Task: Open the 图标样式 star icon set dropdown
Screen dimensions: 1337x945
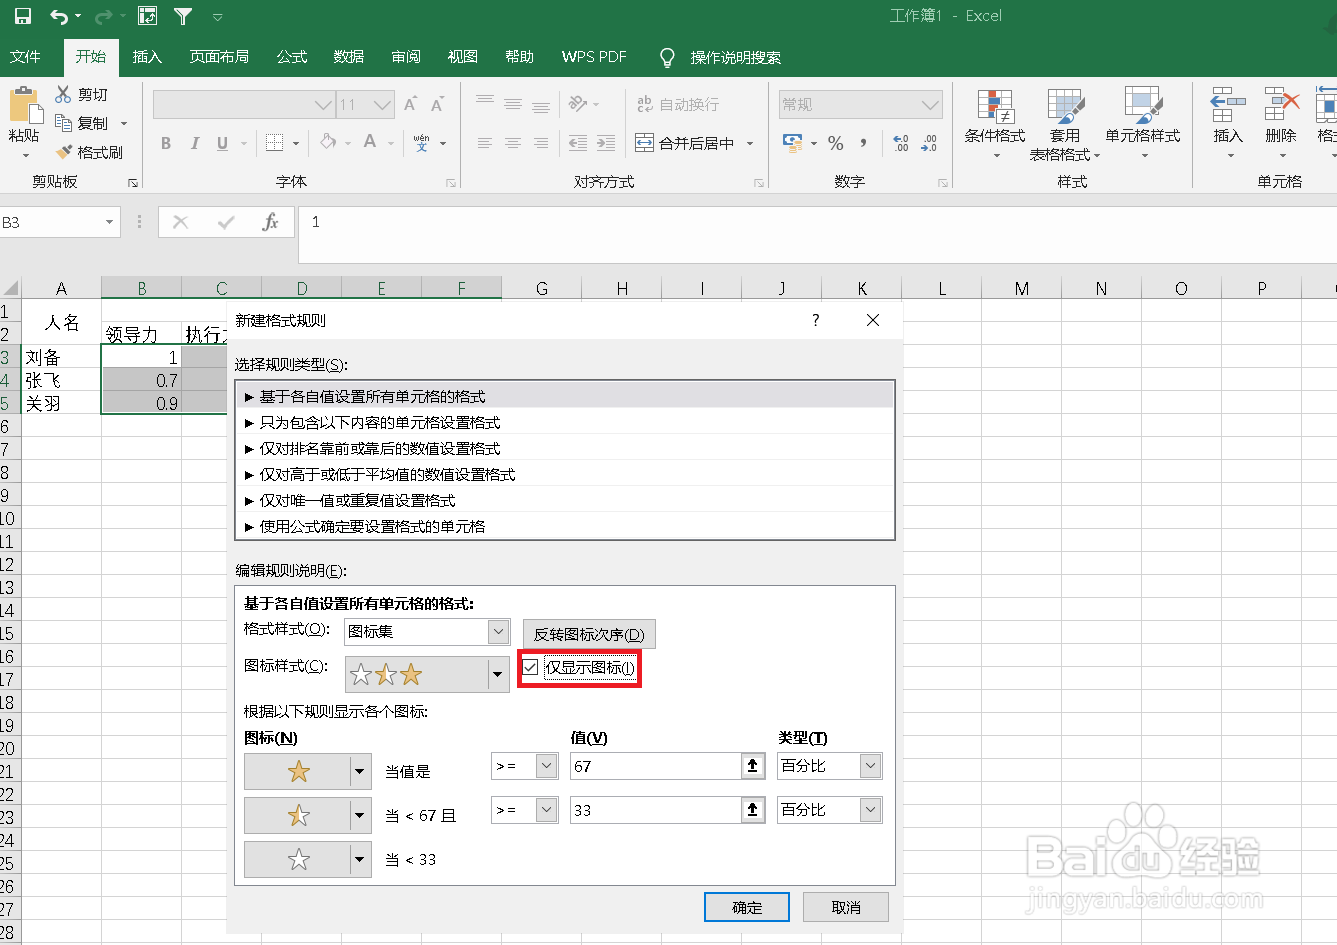Action: (x=497, y=674)
